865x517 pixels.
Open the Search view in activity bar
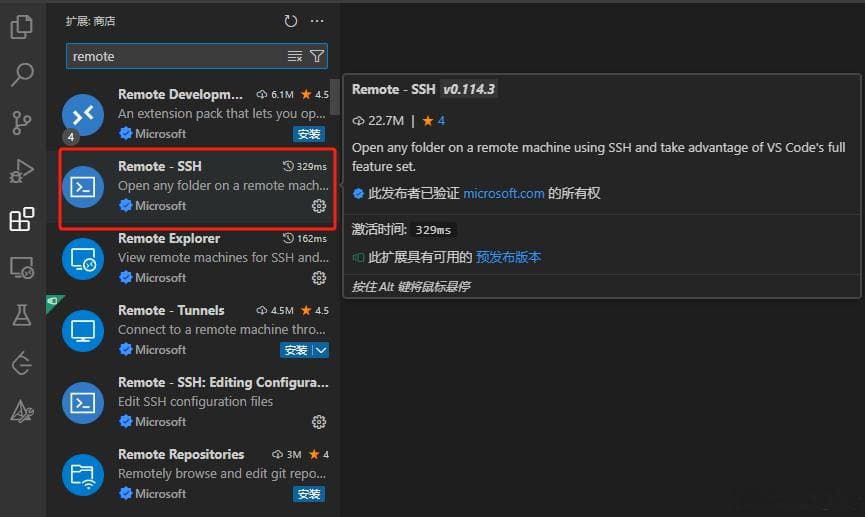(22, 74)
